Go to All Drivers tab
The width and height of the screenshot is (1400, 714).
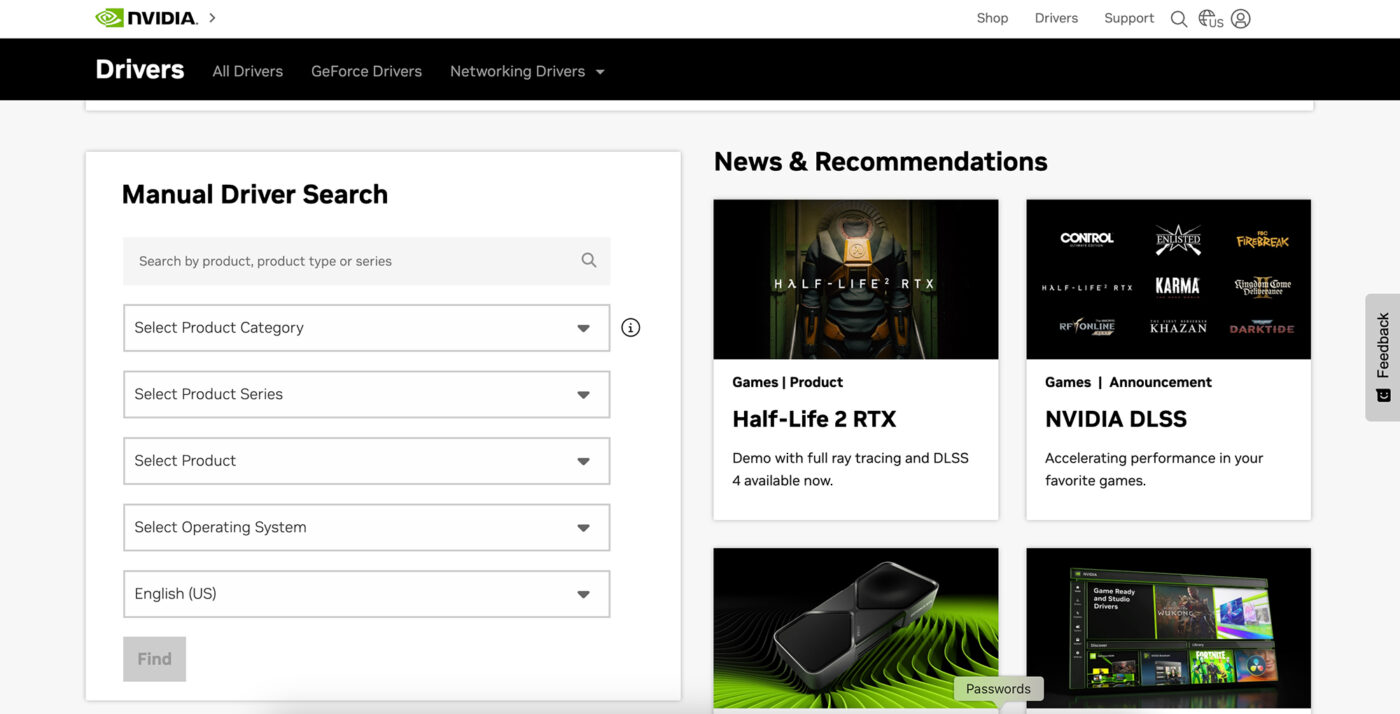(248, 71)
